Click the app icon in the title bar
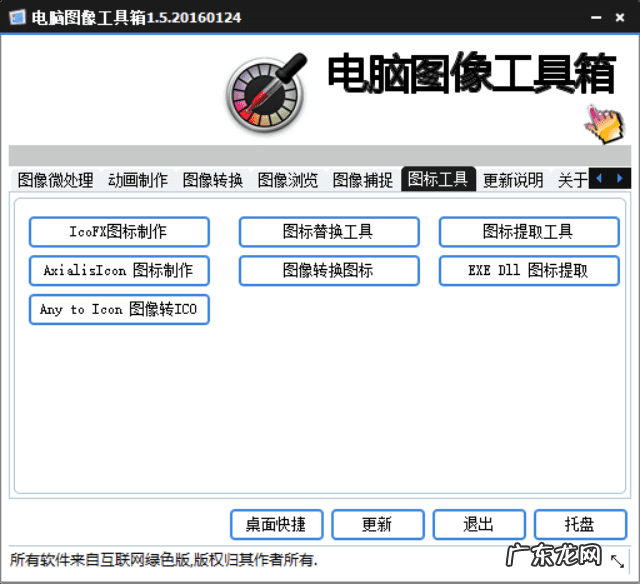The image size is (640, 584). pyautogui.click(x=17, y=18)
